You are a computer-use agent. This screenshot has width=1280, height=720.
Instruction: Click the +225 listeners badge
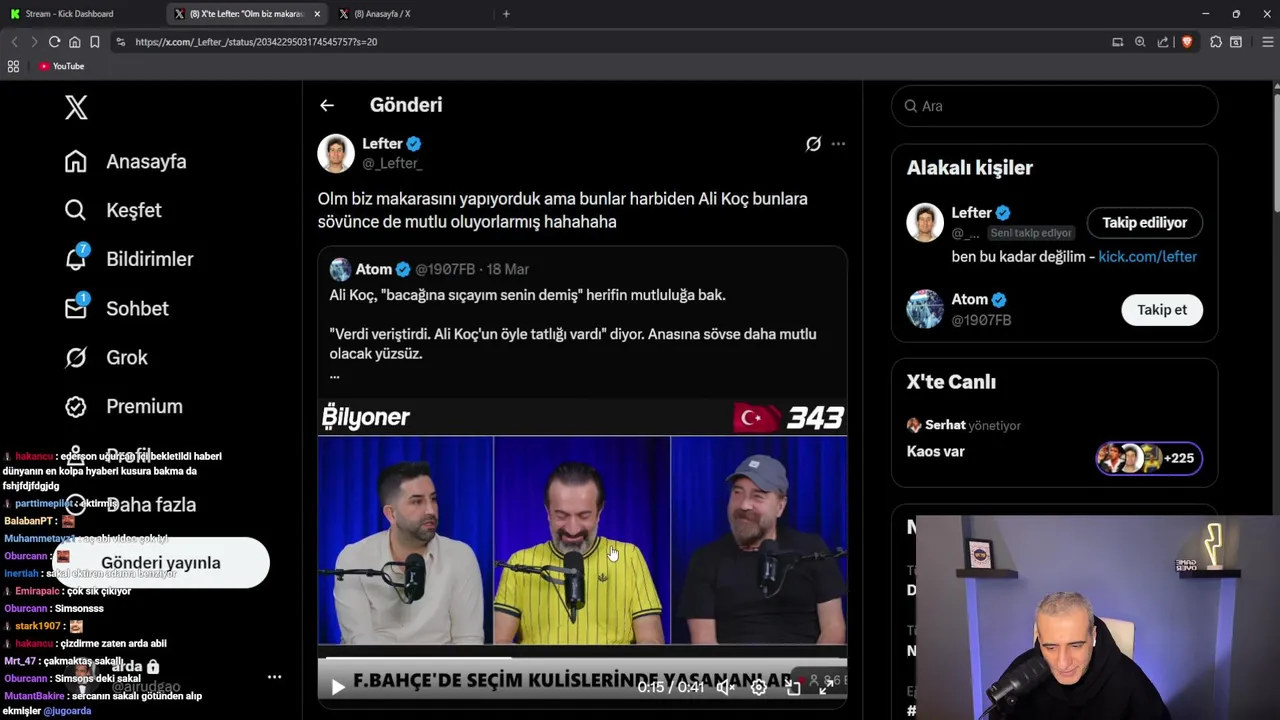coord(1149,458)
